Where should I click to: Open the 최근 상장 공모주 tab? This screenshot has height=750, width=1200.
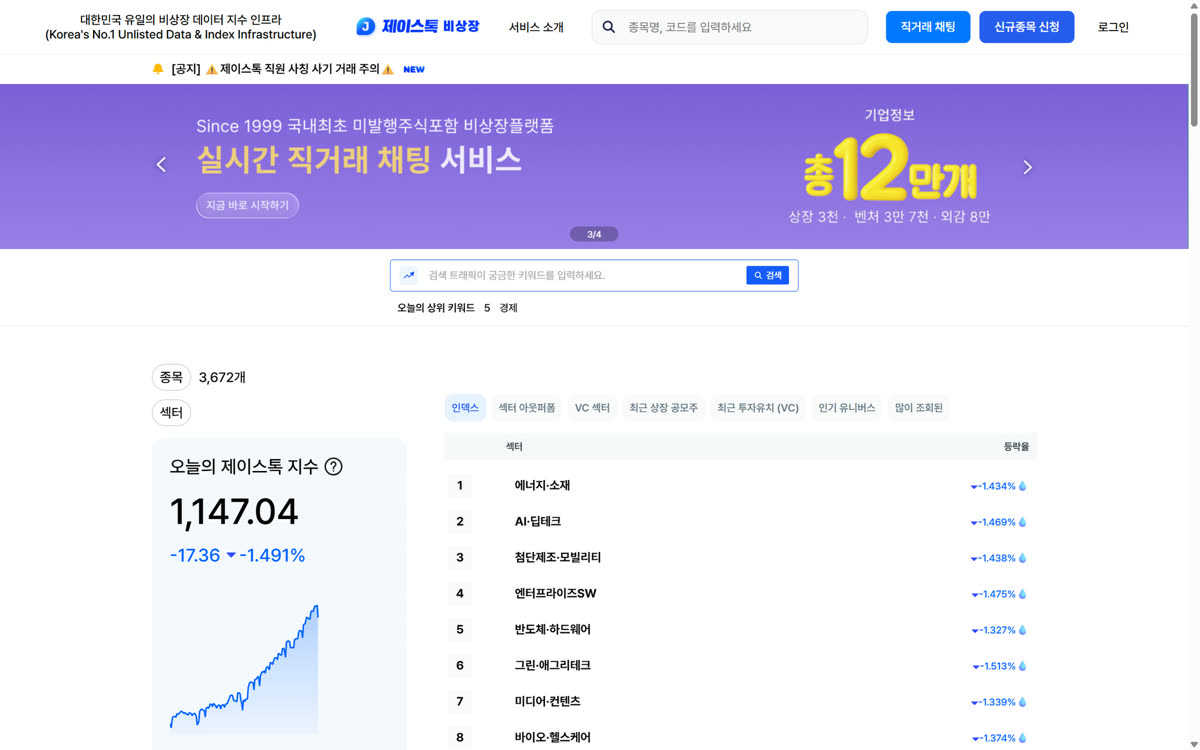(663, 408)
